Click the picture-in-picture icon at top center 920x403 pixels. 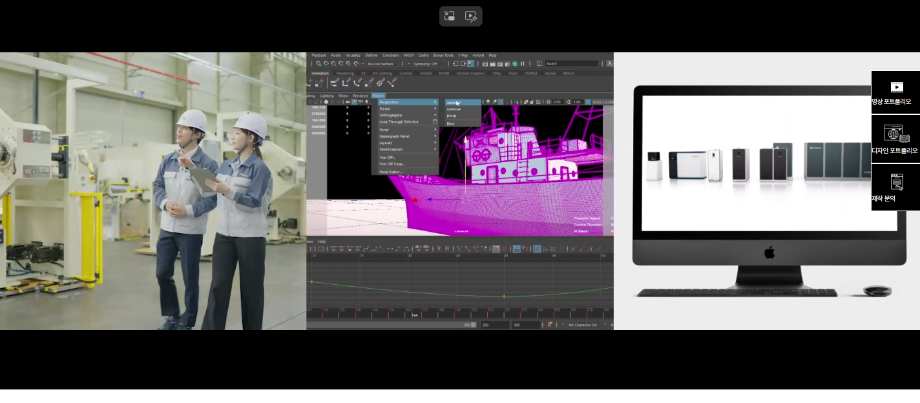(x=450, y=16)
